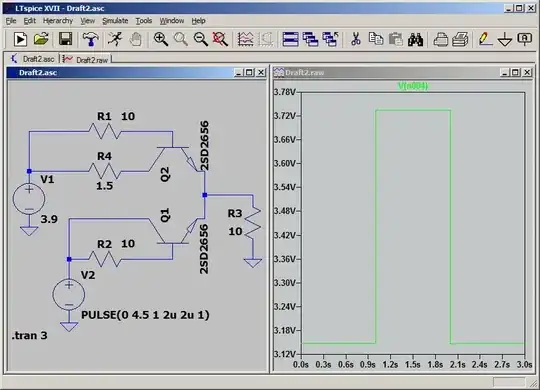540x390 pixels.
Task: Switch to the Draft2.asc tab
Action: [32, 59]
